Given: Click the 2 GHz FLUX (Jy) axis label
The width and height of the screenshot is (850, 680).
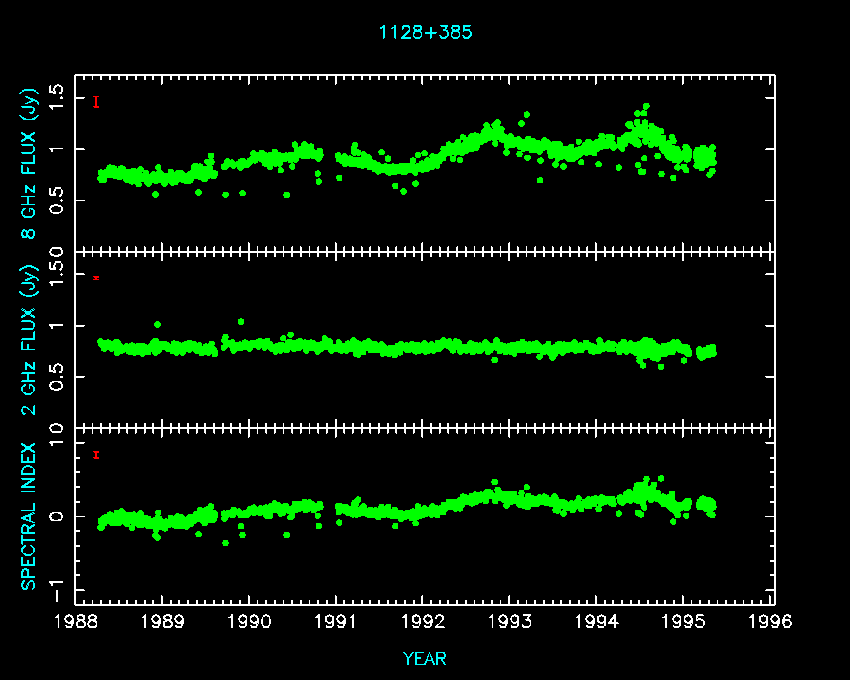Looking at the screenshot, I should (x=30, y=339).
